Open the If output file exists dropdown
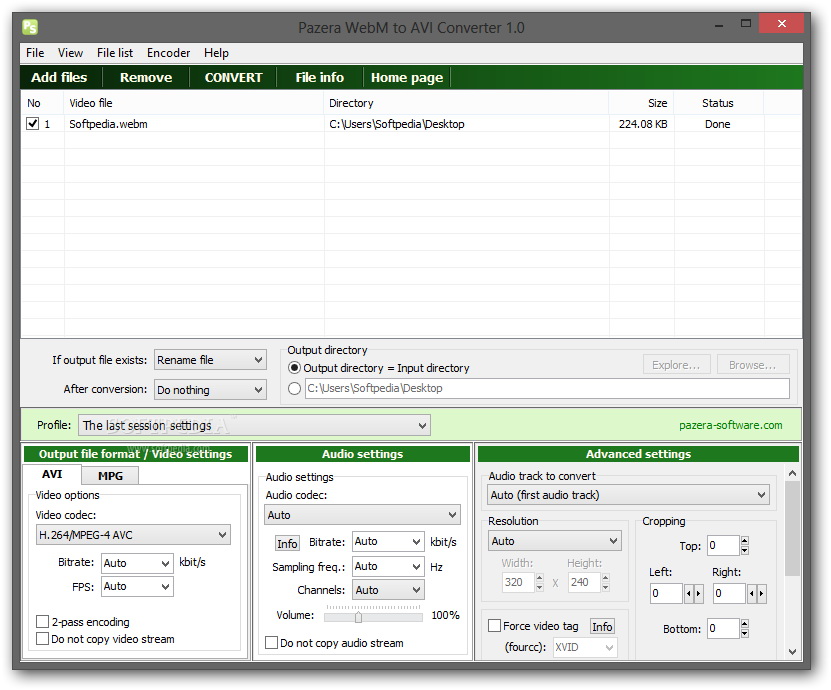Screen dimensions: 831x690 pos(210,360)
